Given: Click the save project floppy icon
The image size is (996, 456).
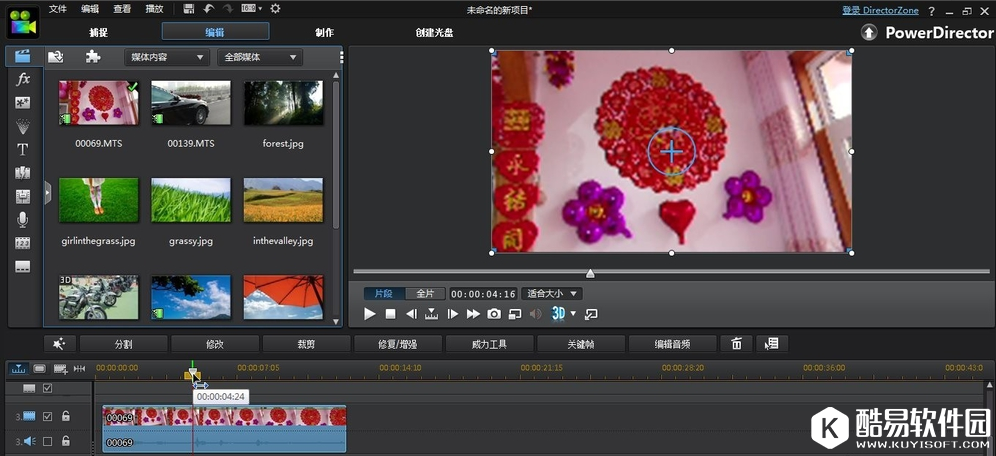Looking at the screenshot, I should click(x=188, y=9).
